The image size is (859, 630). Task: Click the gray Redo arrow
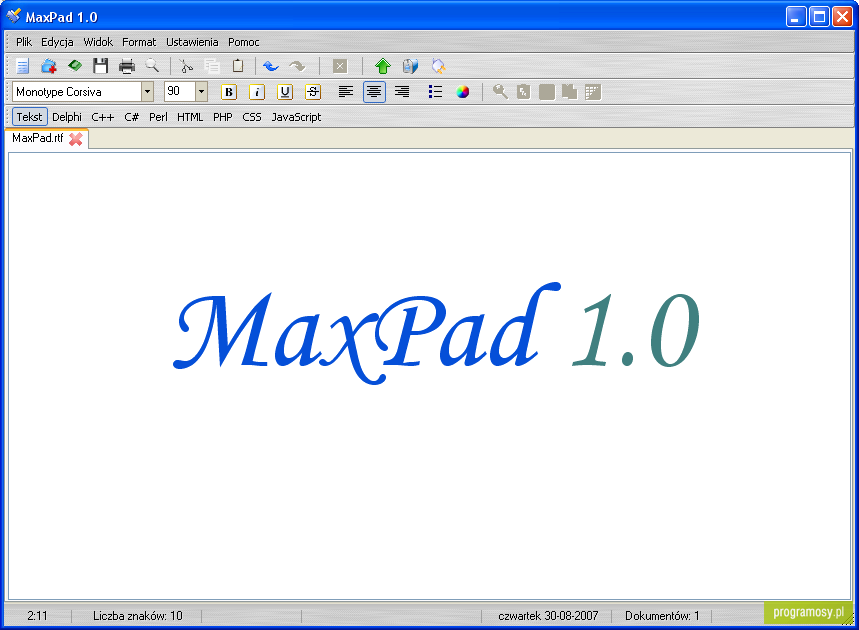297,66
